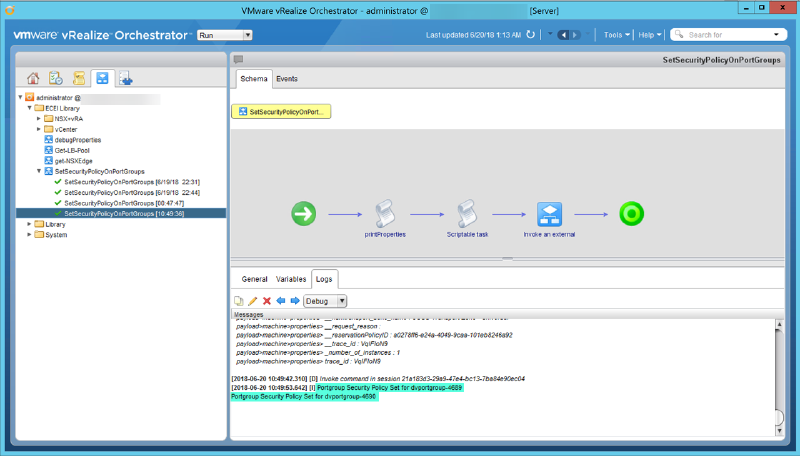Image resolution: width=800 pixels, height=456 pixels.
Task: Click log line 'Portgroup Security Policy Set for dvportgroup-4690'
Action: pyautogui.click(x=304, y=396)
